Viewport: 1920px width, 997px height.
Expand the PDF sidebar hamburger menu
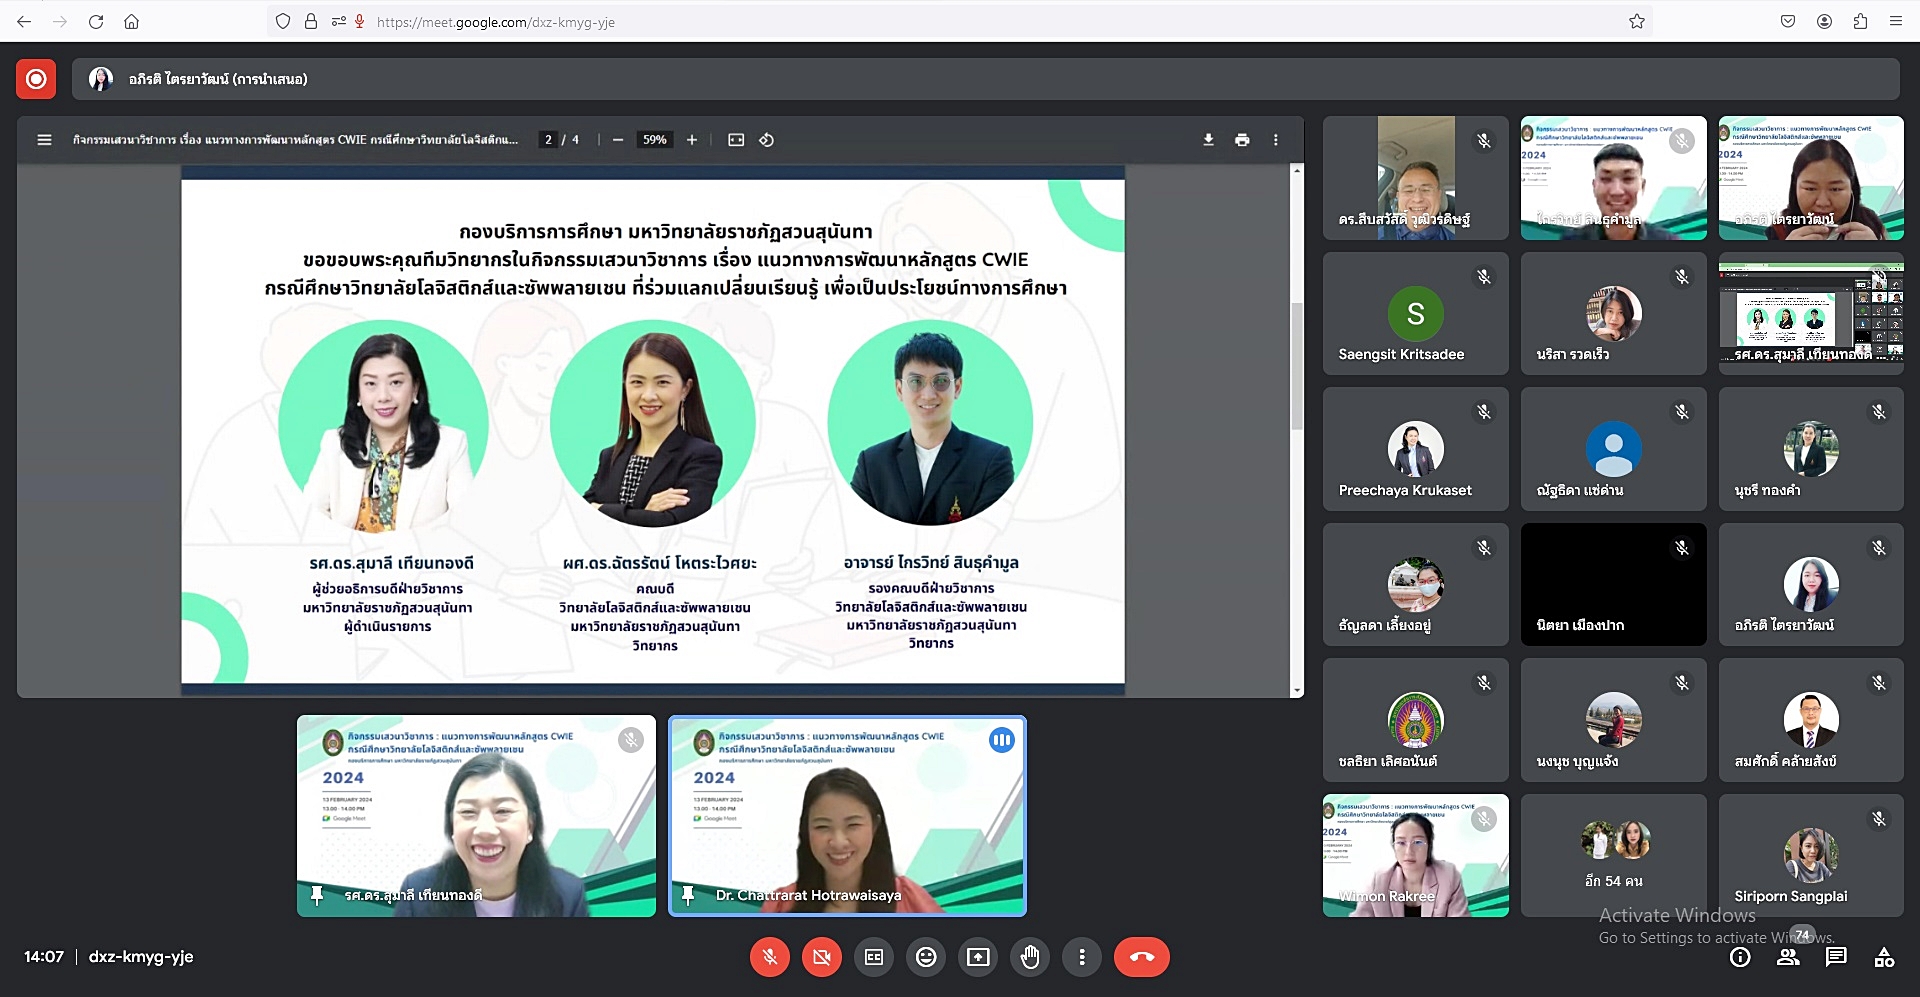(x=44, y=140)
